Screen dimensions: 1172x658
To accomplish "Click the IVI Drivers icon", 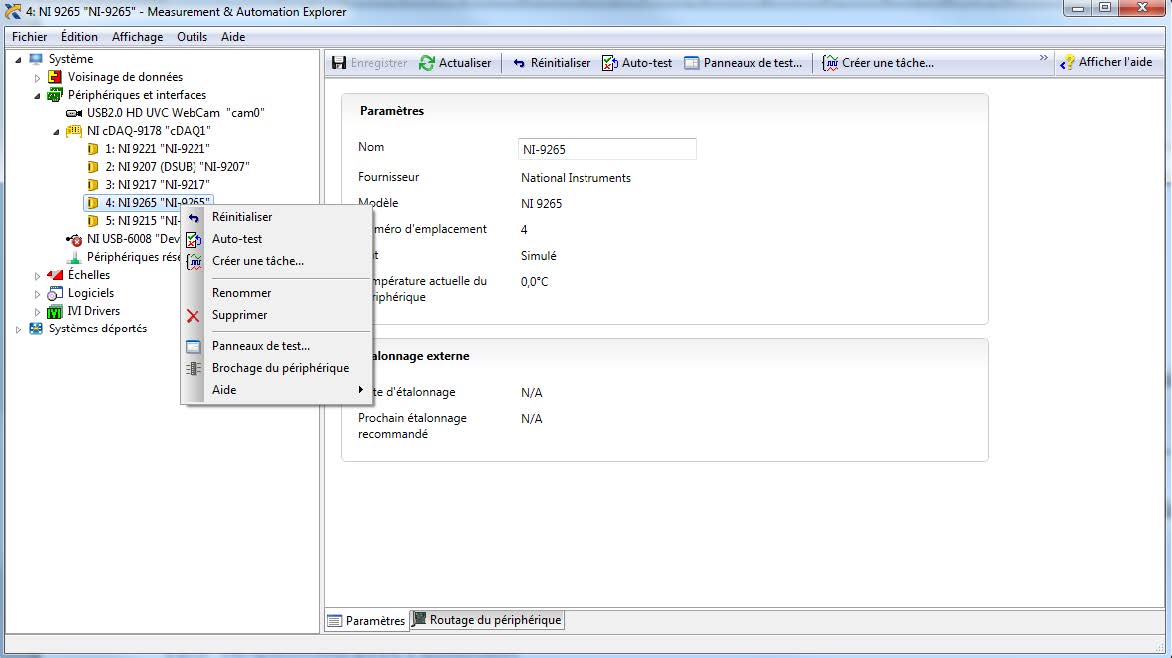I will (x=55, y=311).
